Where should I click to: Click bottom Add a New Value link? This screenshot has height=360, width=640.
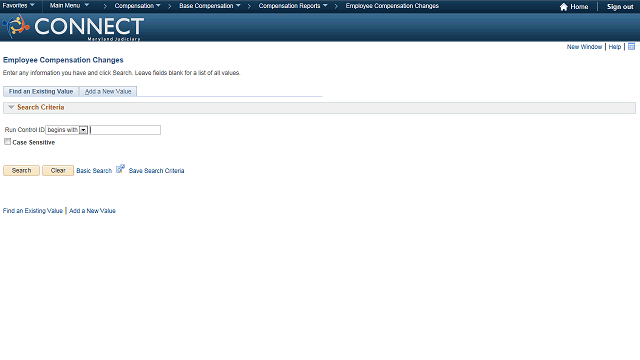(x=92, y=211)
